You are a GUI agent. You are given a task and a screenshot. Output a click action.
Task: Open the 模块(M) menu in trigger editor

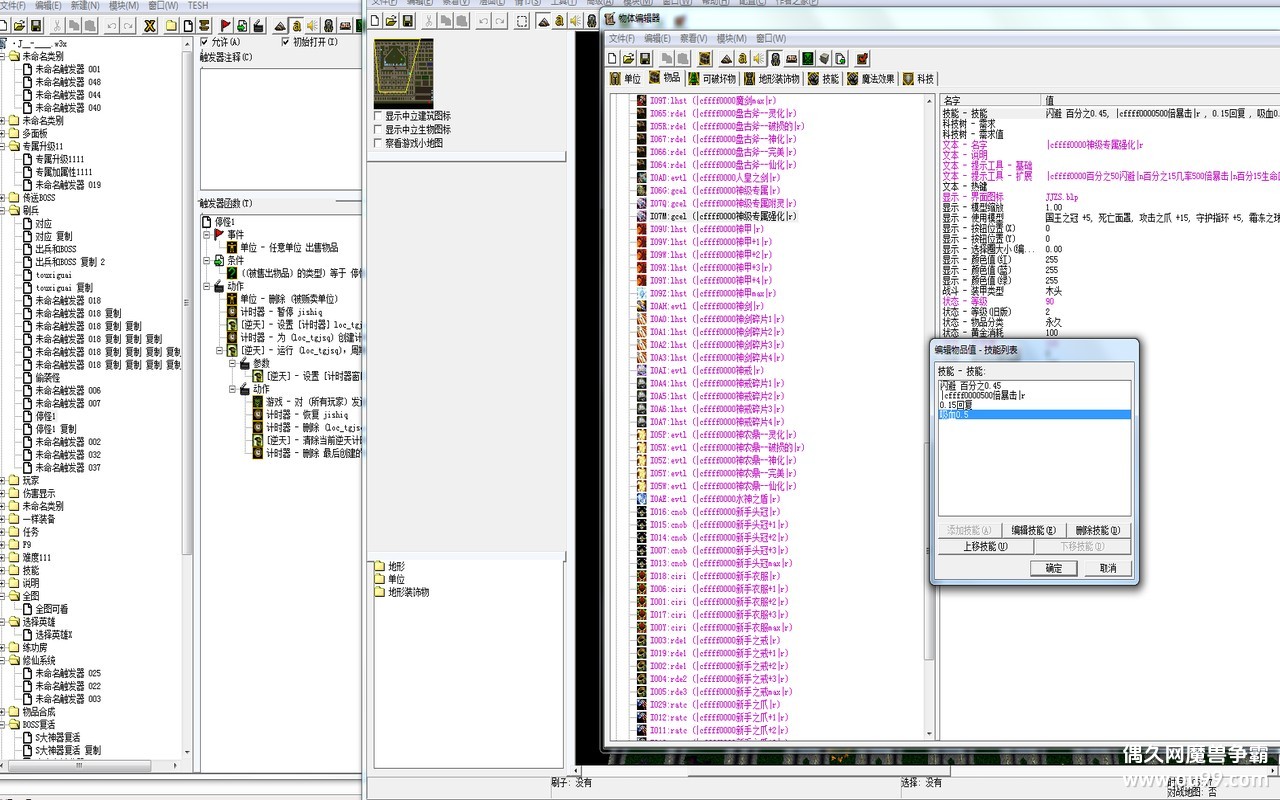coord(123,6)
